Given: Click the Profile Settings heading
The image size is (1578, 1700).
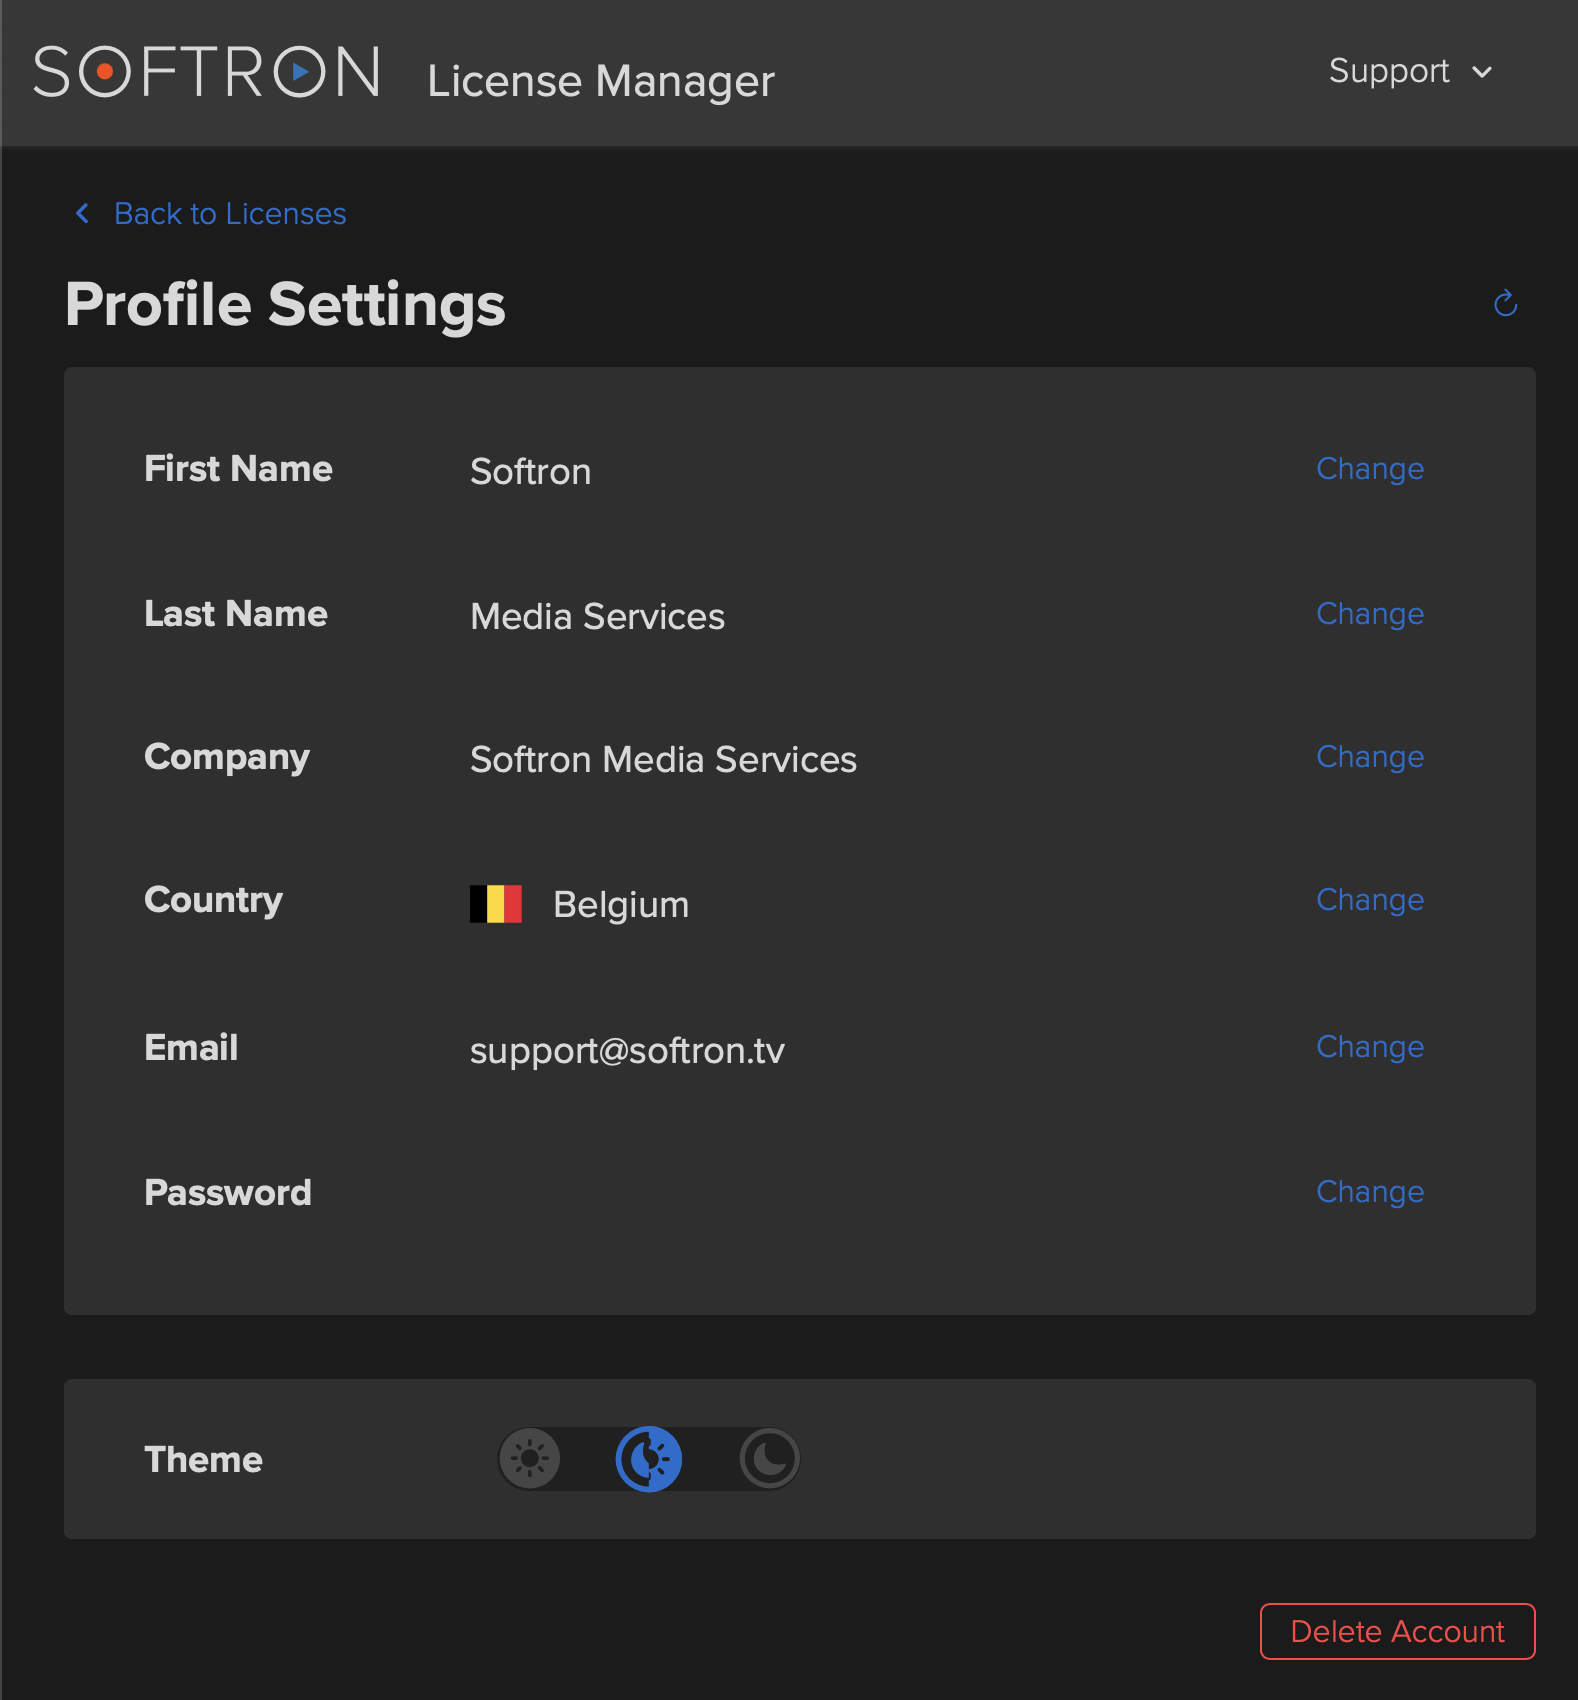Looking at the screenshot, I should tap(285, 305).
